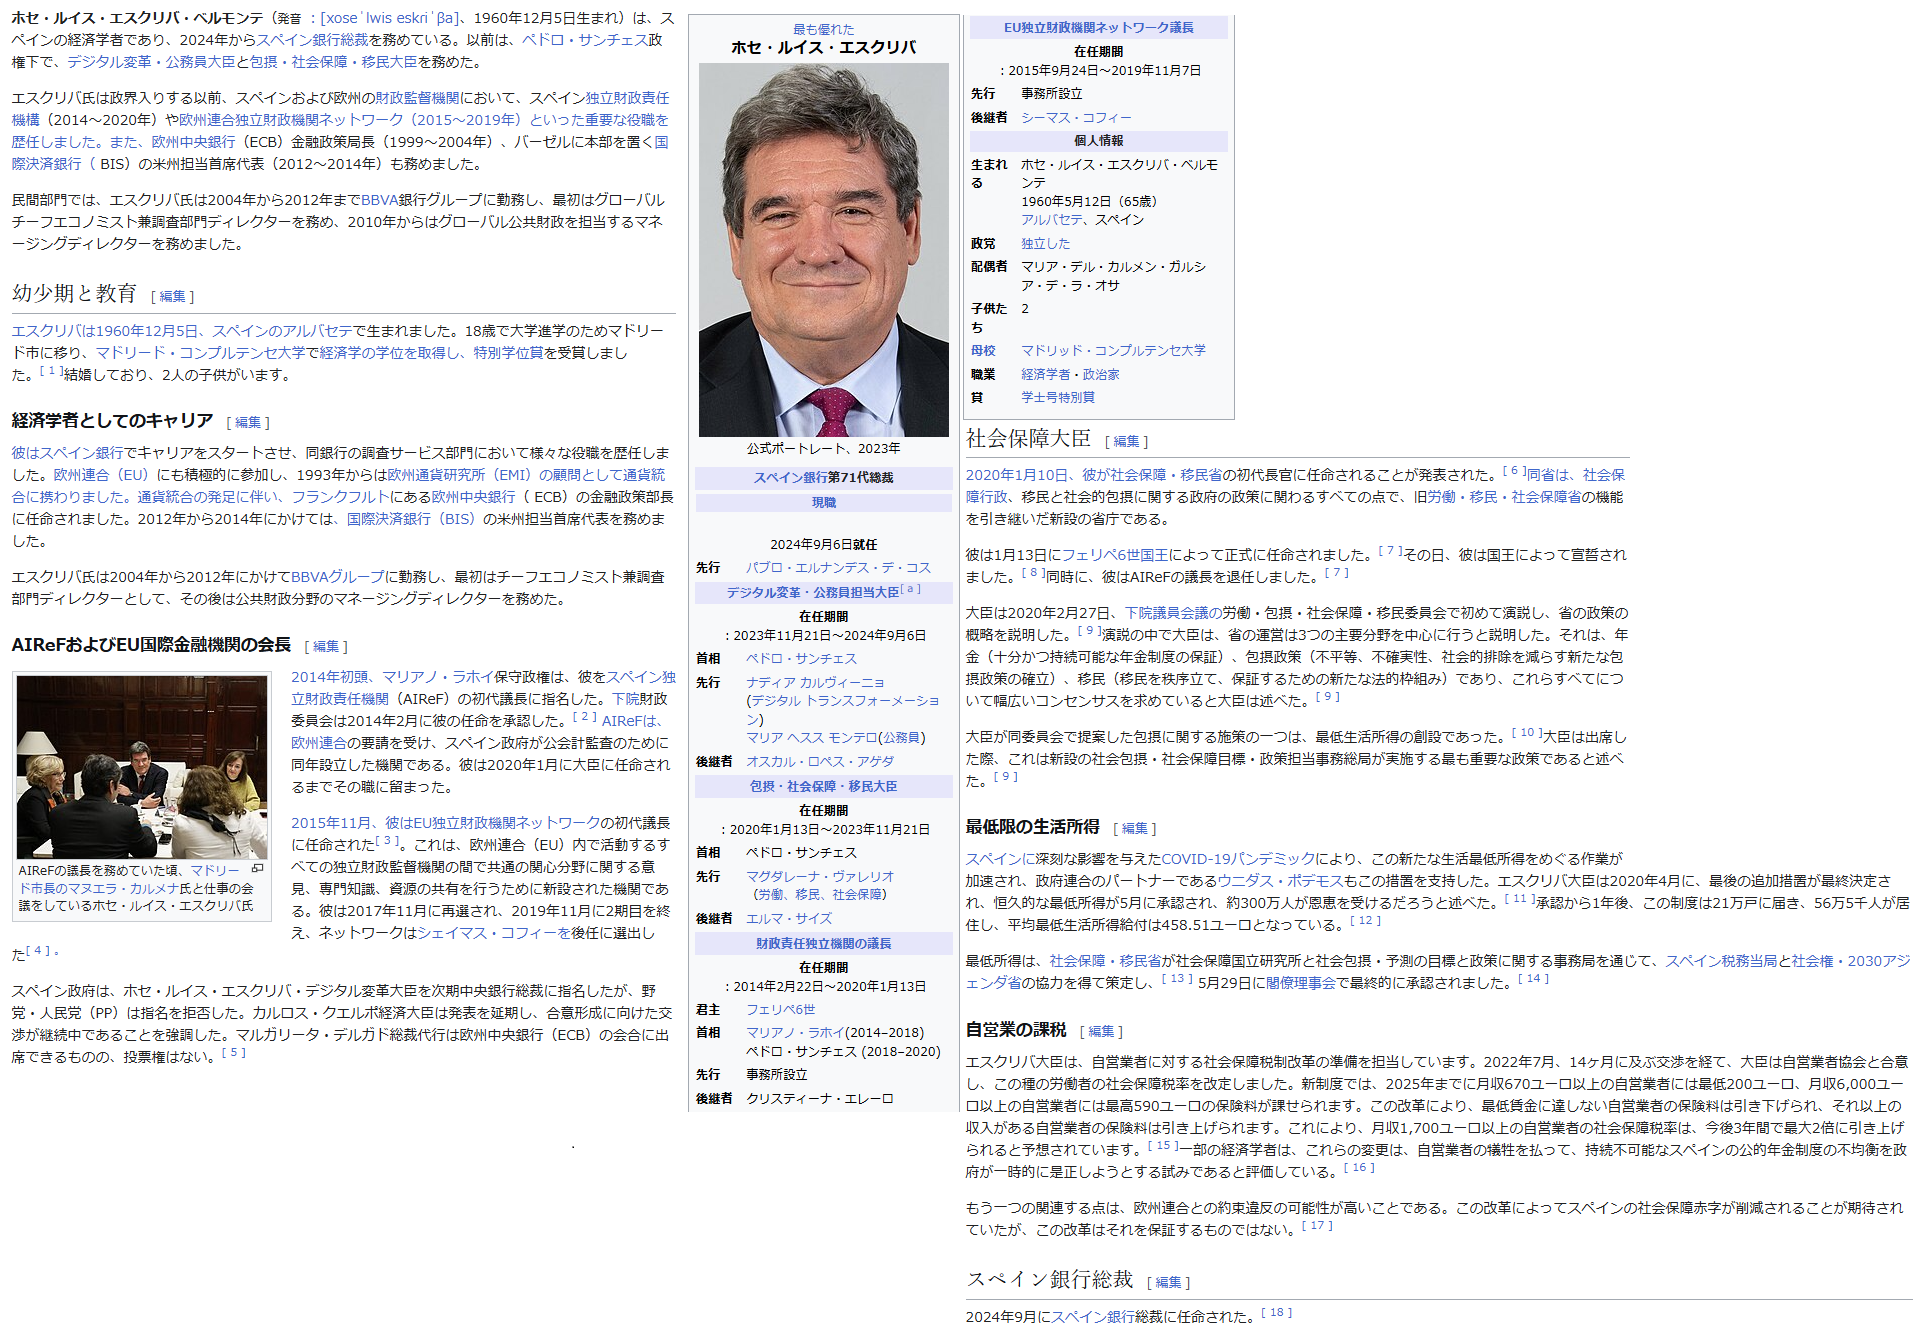Jump to footnote reference 18
1913x1329 pixels.
[x=1276, y=1313]
